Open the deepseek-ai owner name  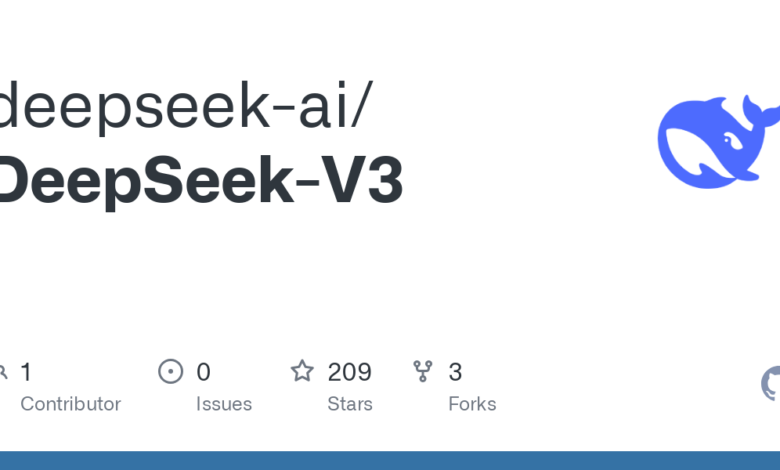pyautogui.click(x=170, y=110)
